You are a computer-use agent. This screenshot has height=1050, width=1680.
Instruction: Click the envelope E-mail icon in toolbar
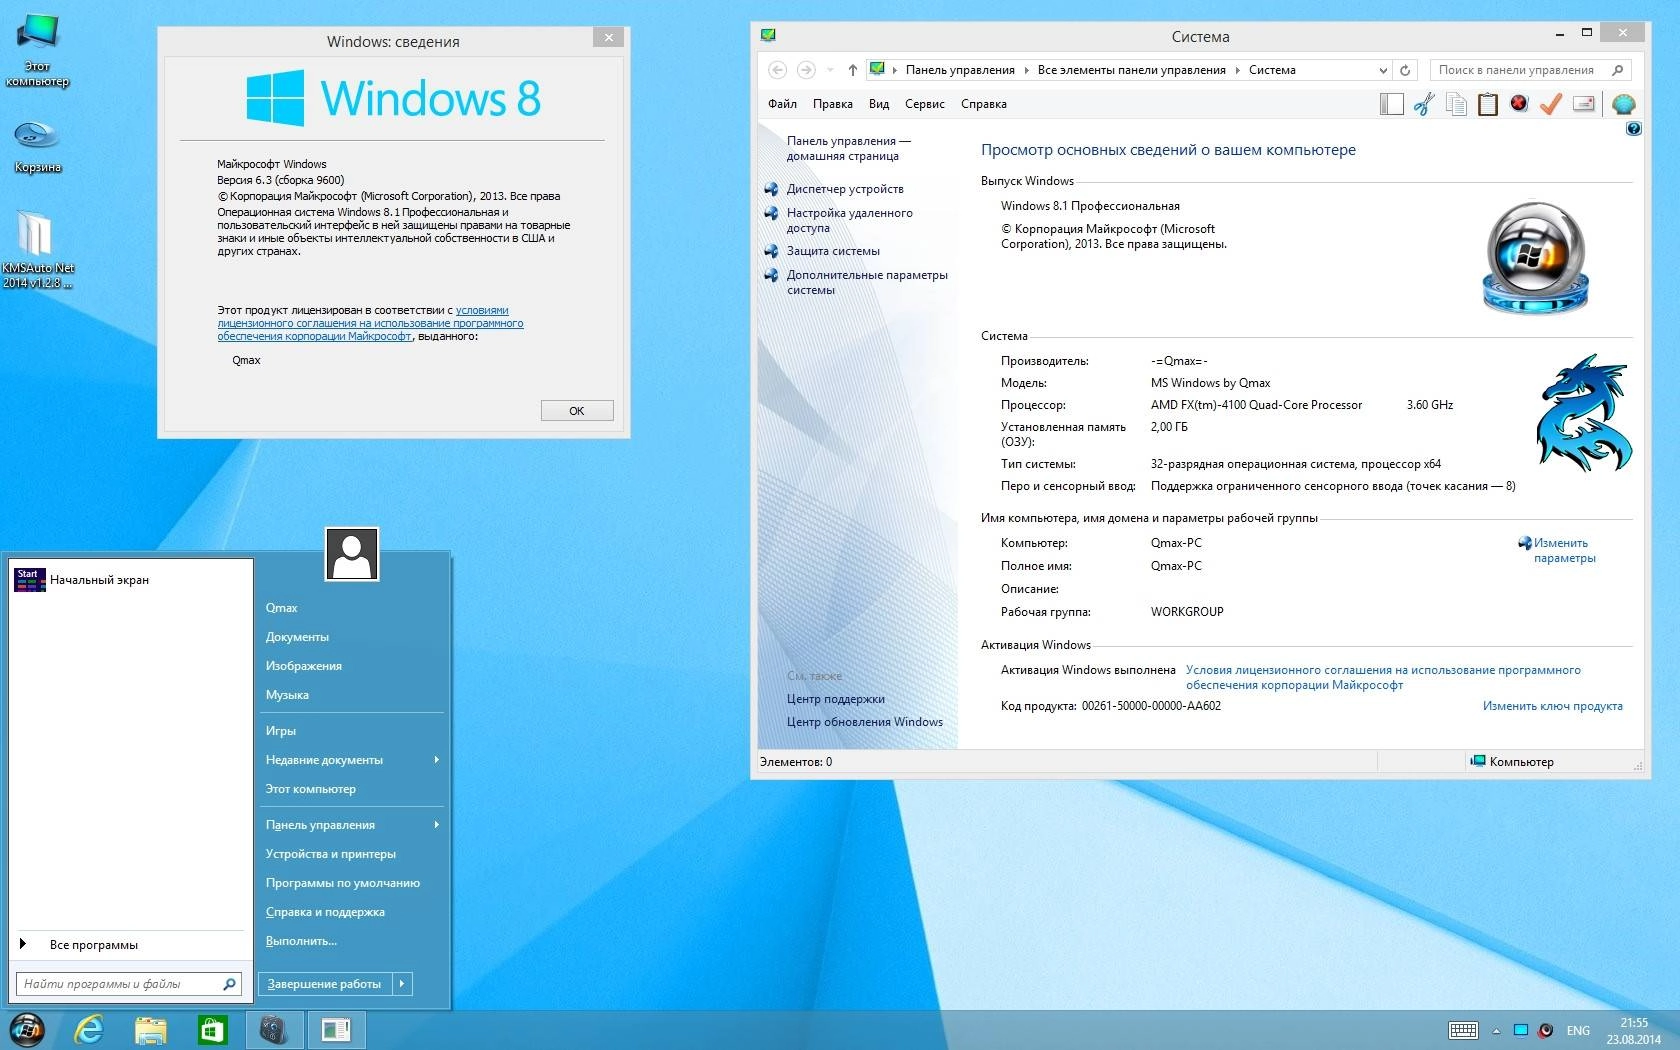click(x=1584, y=104)
